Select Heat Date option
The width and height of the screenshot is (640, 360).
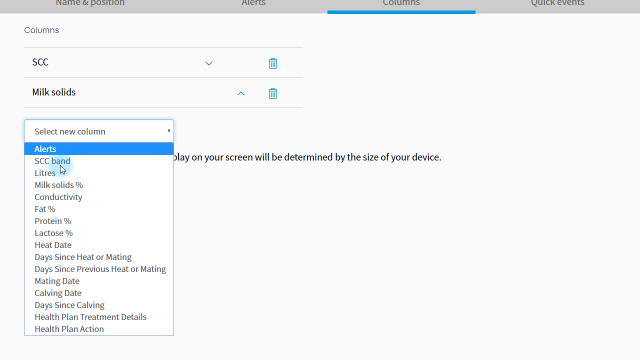click(x=99, y=245)
